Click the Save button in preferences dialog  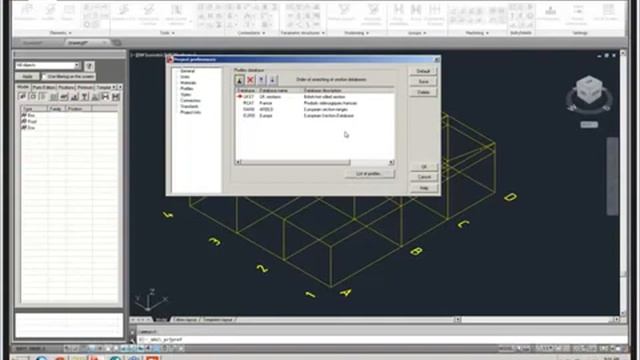pos(423,82)
